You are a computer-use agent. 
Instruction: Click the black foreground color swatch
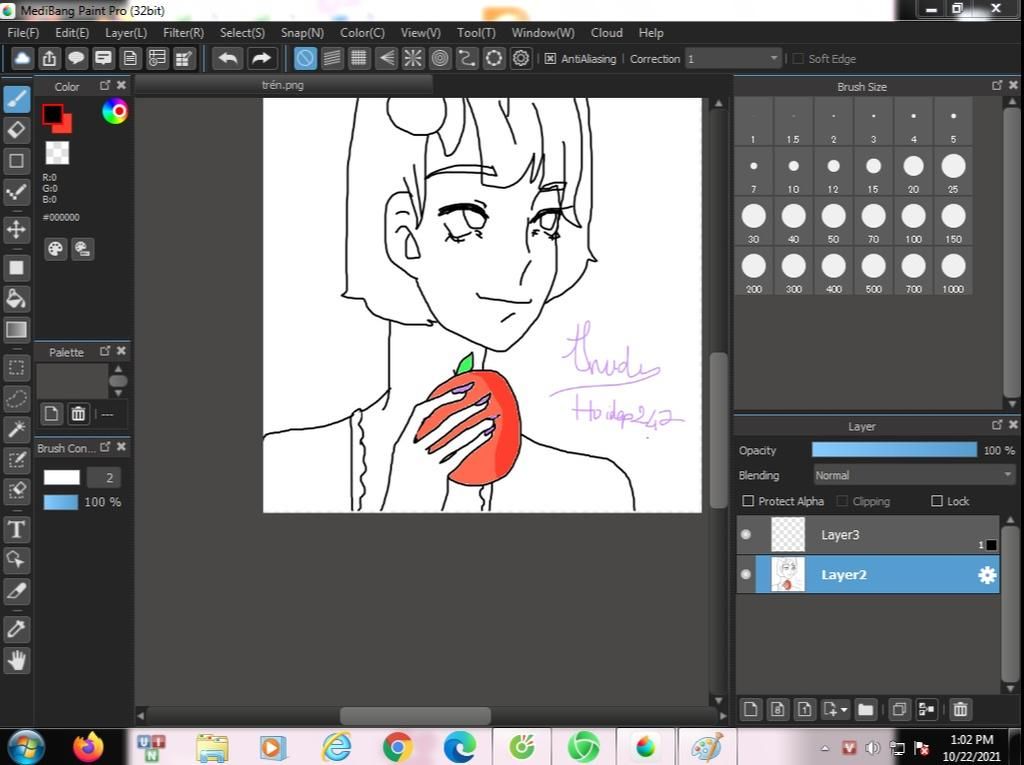click(x=52, y=114)
